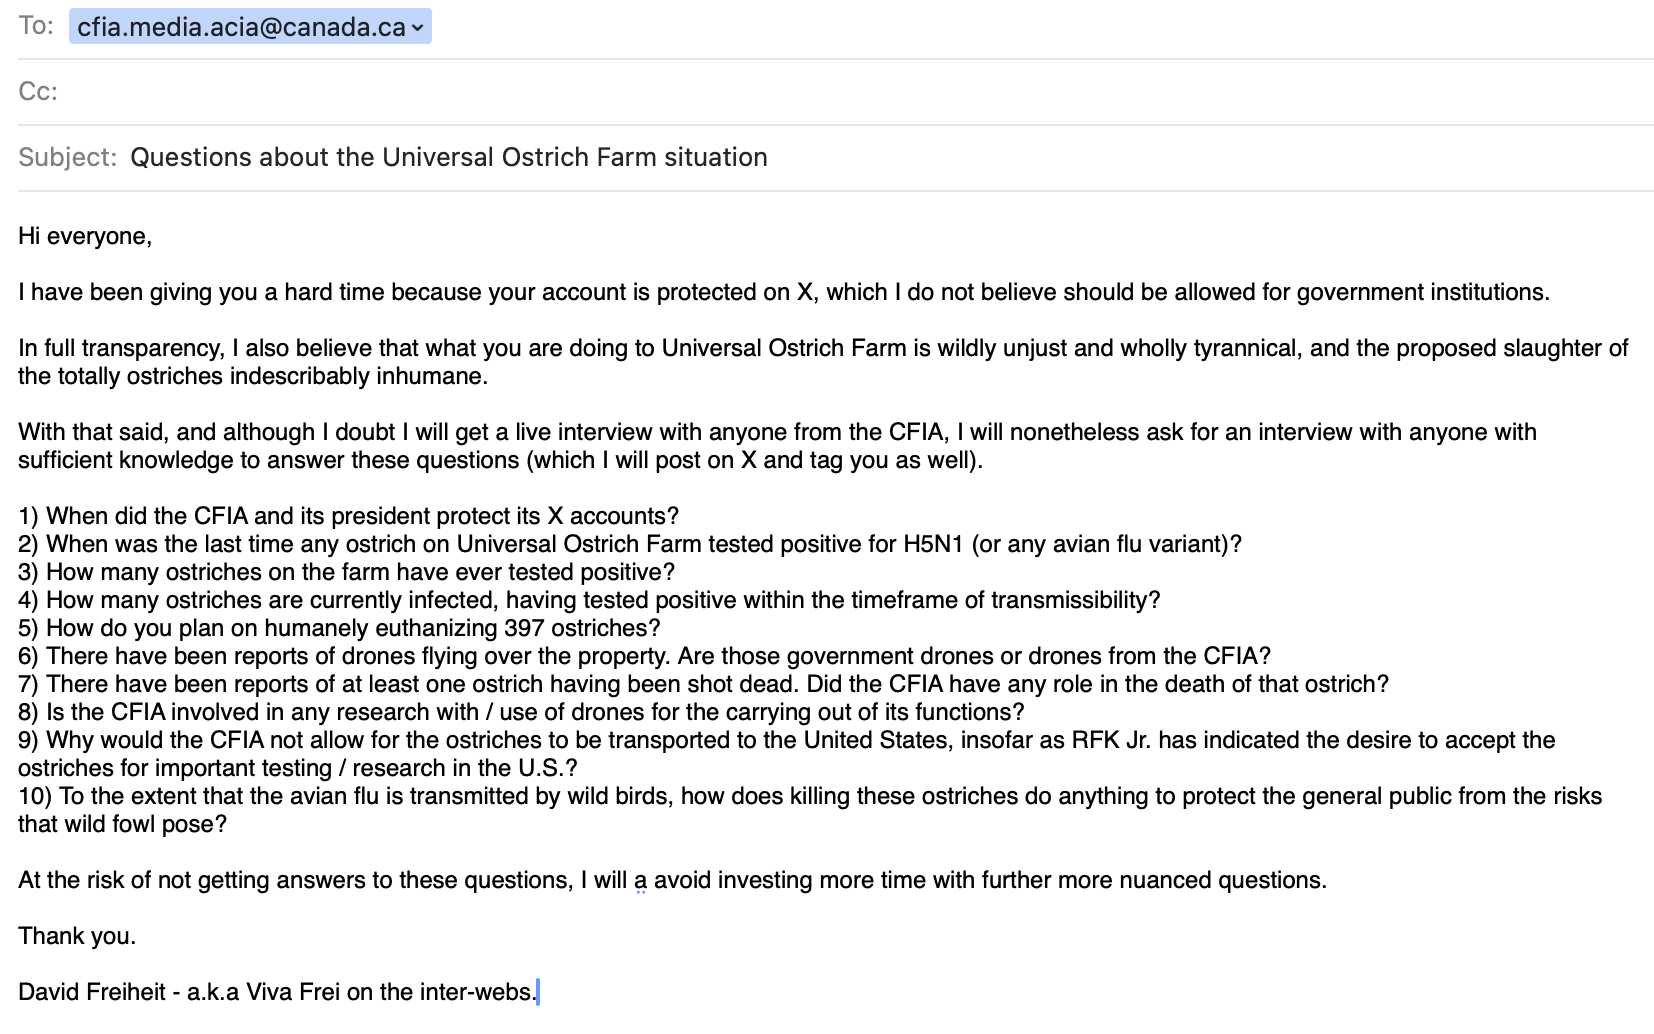Click question 4 about currently infected ostriches
The width and height of the screenshot is (1654, 1034).
point(589,600)
